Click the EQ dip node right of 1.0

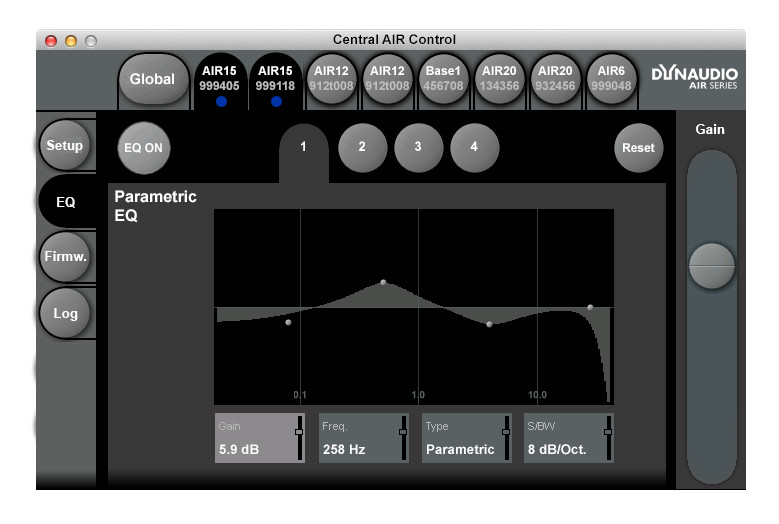pos(489,324)
